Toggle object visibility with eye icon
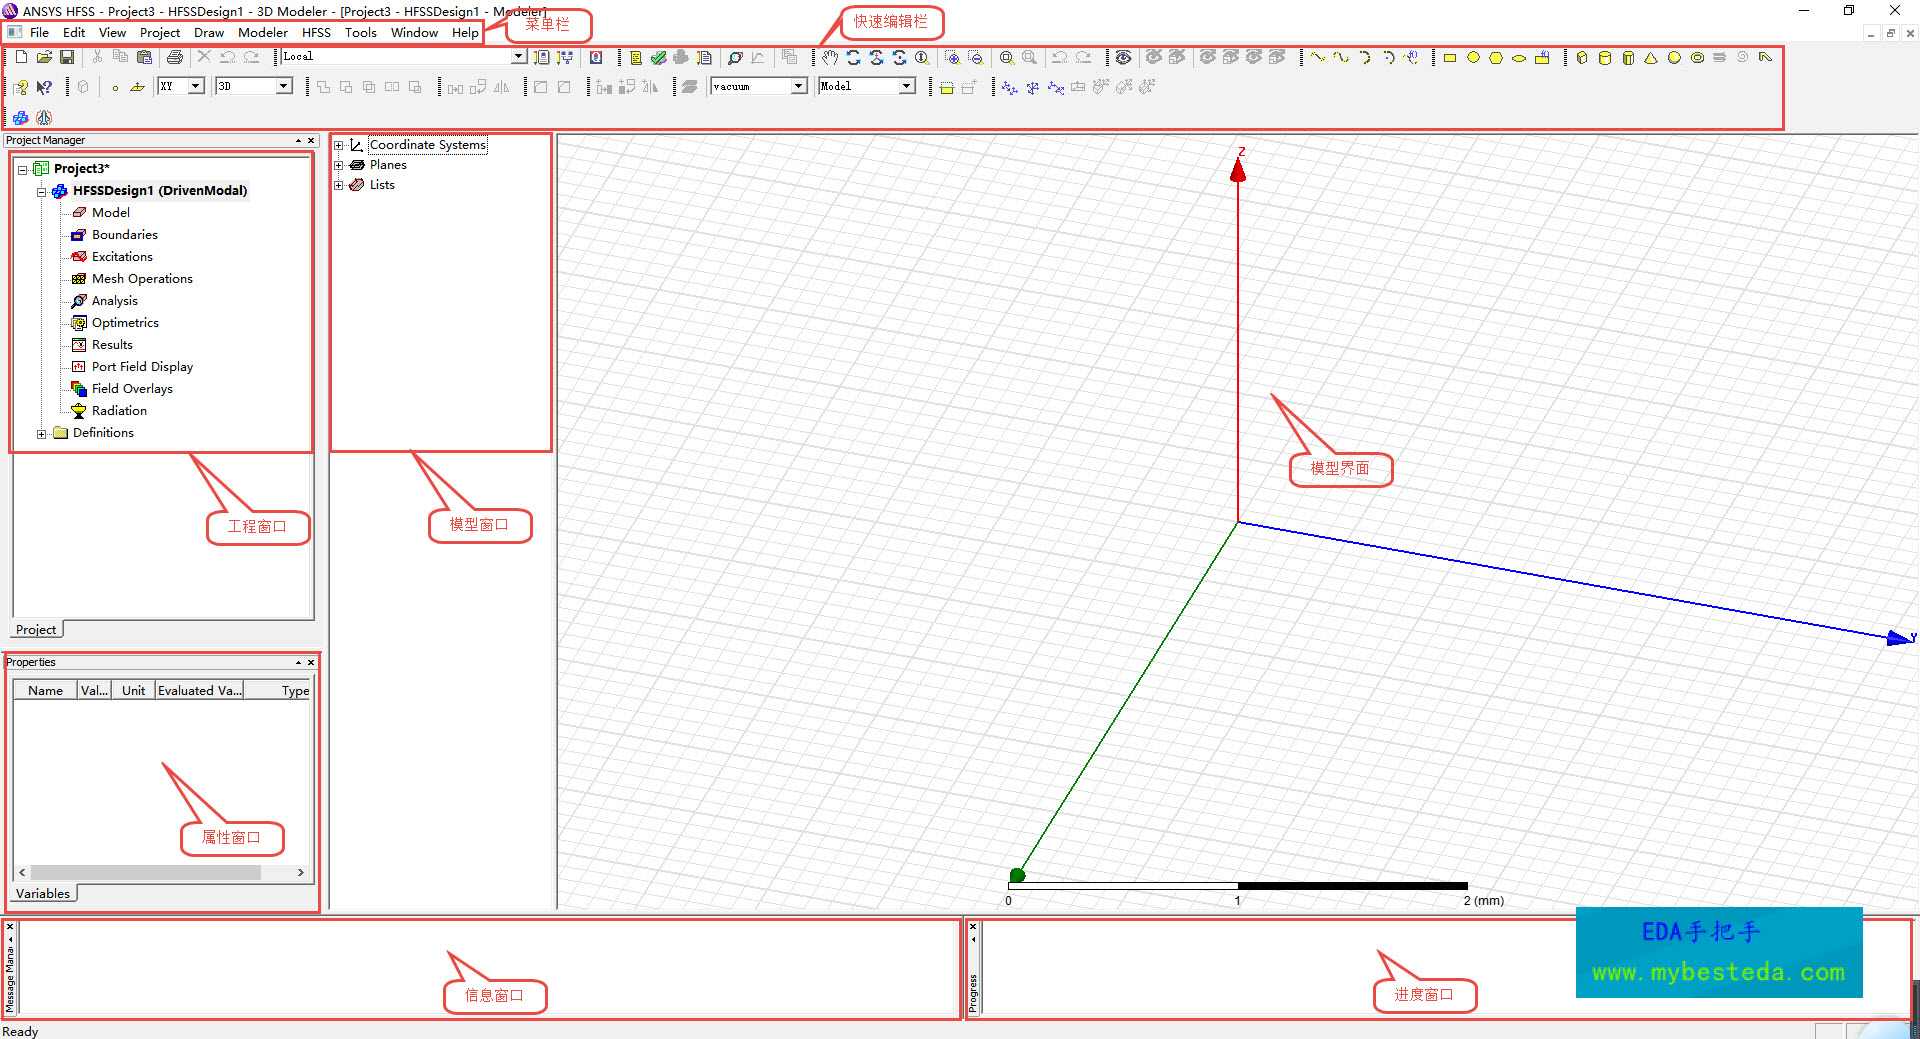Screen dimensions: 1920x1039 click(1124, 58)
